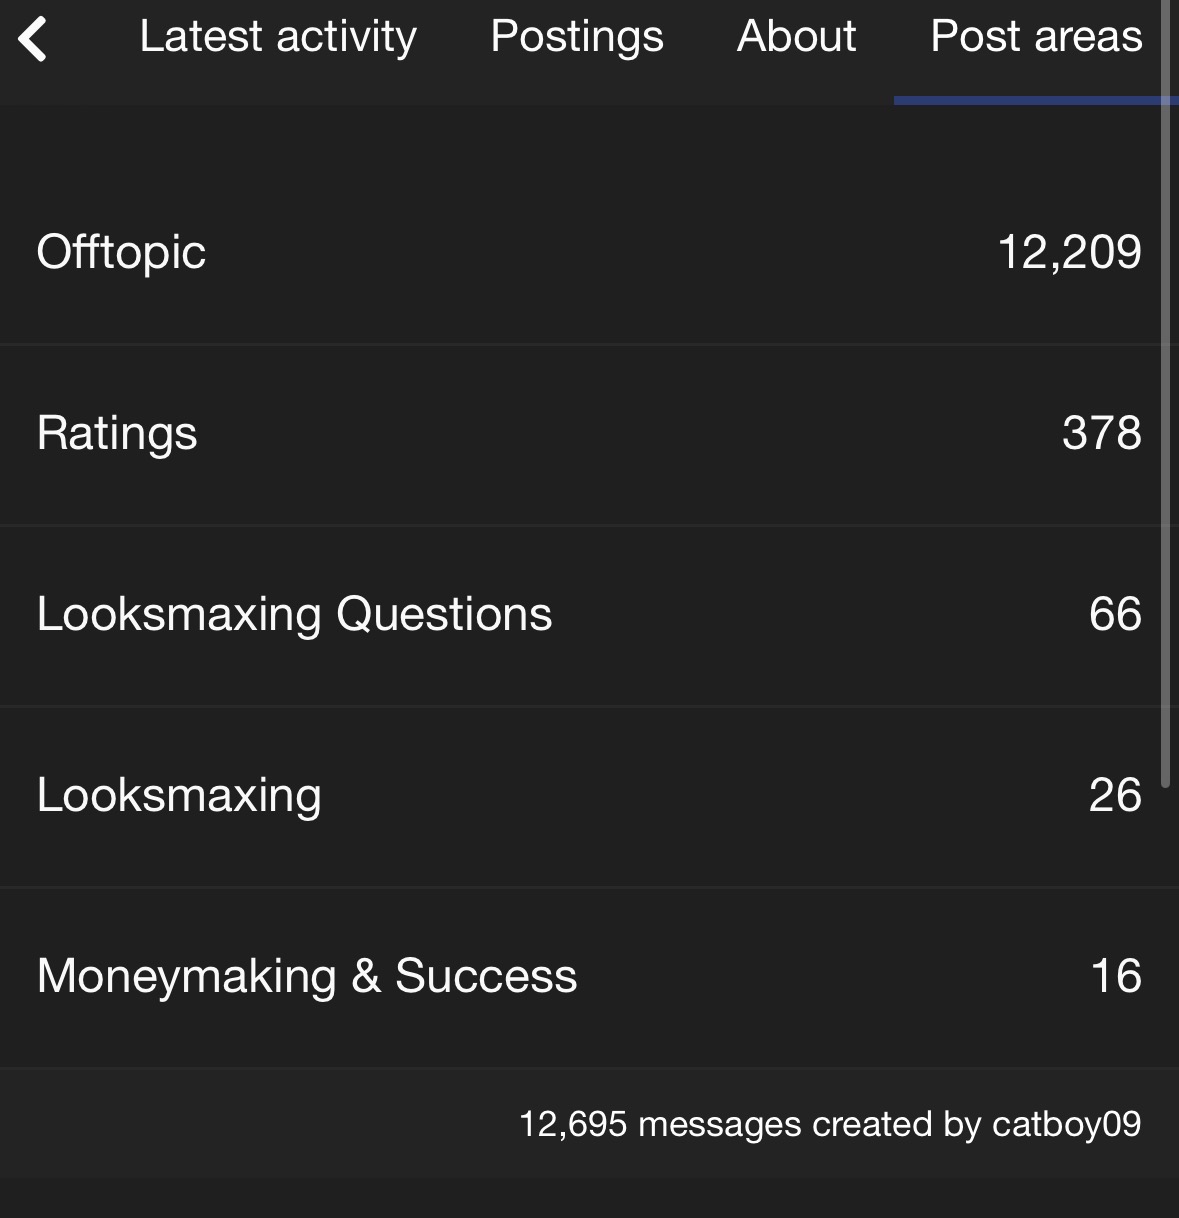Click the catboy09 username in footer

point(1066,1125)
